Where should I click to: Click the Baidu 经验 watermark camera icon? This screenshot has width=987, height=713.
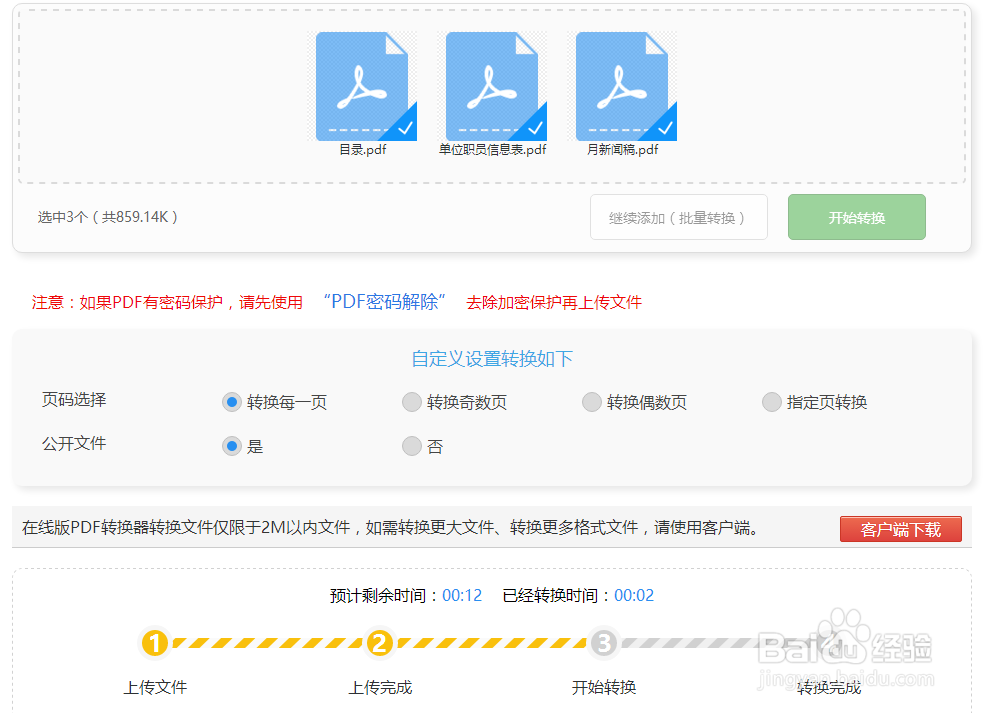(x=844, y=635)
